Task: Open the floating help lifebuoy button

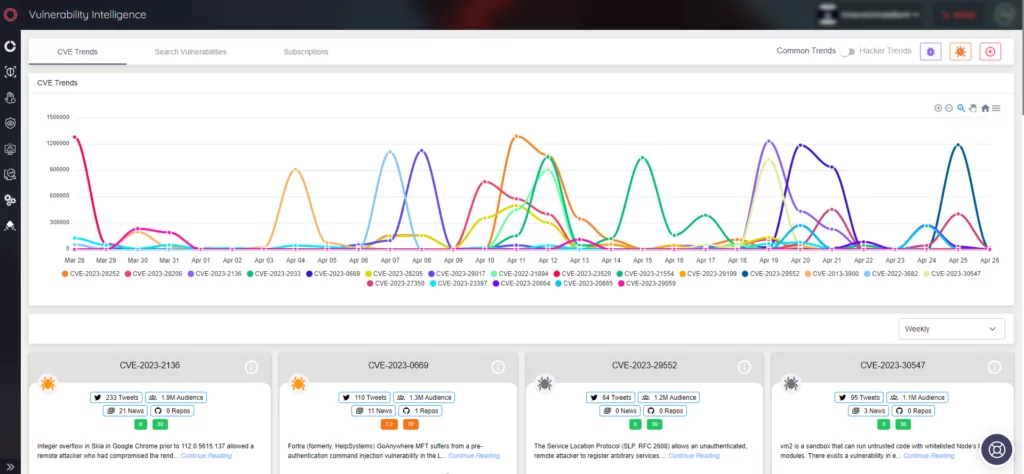Action: 996,450
